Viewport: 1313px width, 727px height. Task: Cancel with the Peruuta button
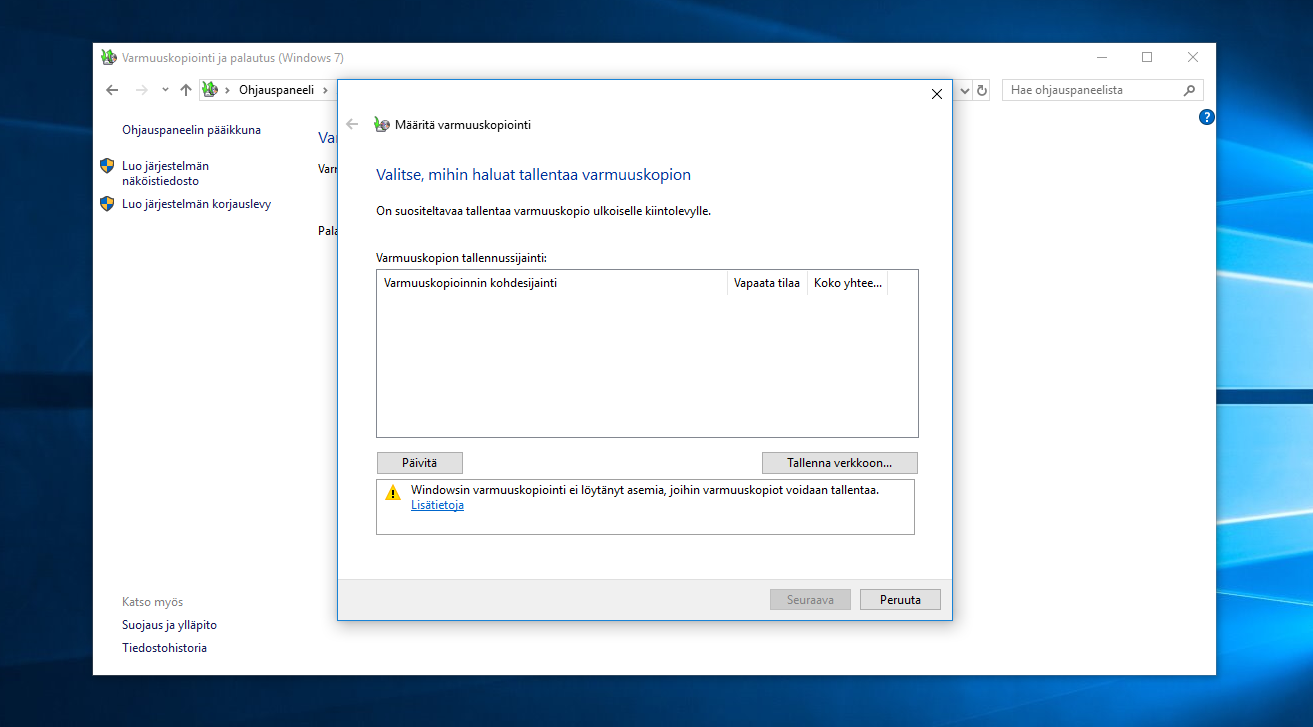tap(900, 600)
